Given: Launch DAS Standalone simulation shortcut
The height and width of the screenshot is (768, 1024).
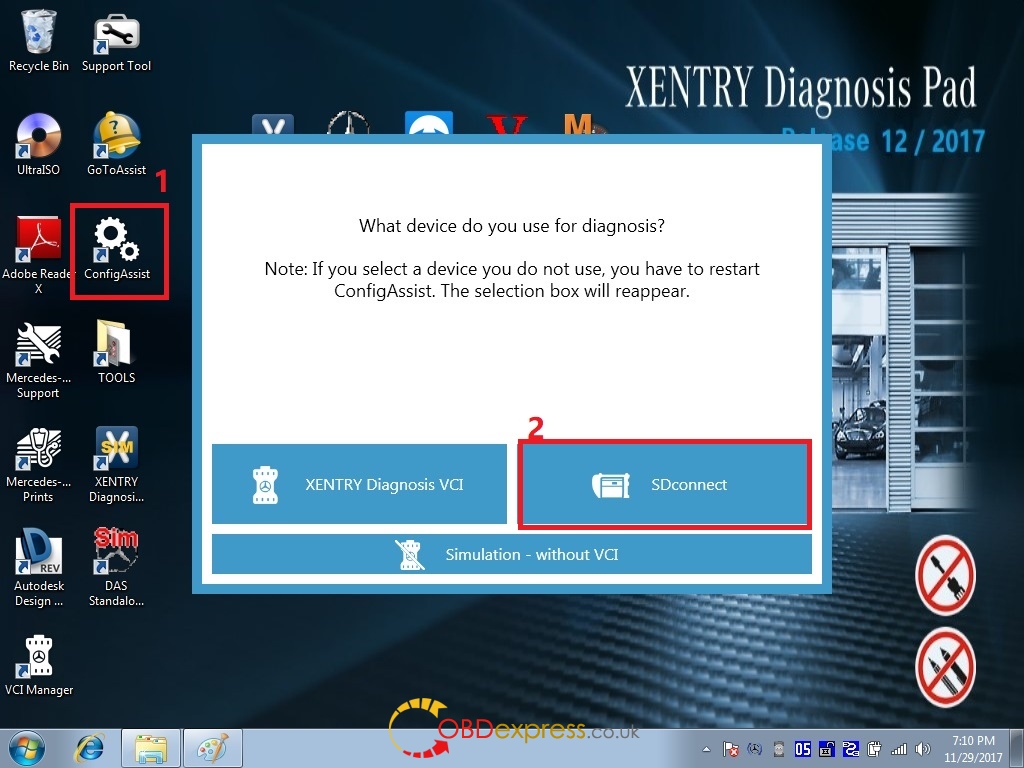Looking at the screenshot, I should pos(117,558).
